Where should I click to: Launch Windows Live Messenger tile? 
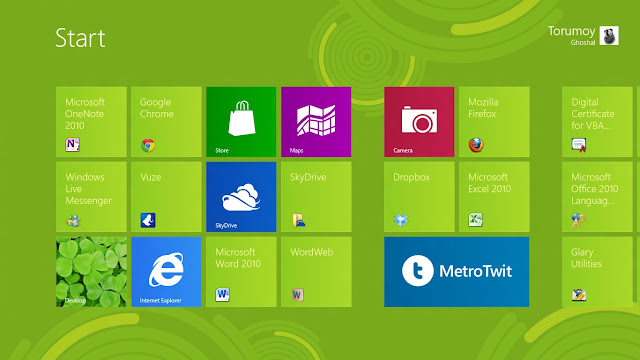click(x=91, y=197)
